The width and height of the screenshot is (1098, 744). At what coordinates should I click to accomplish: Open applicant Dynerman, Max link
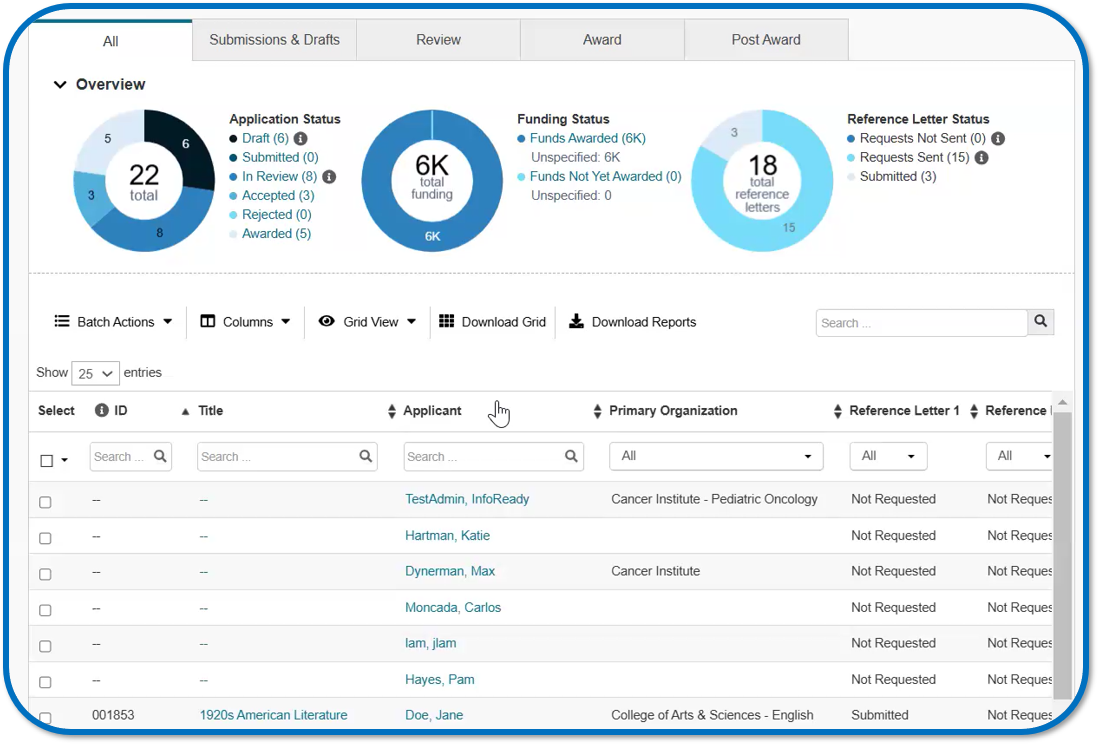click(449, 571)
